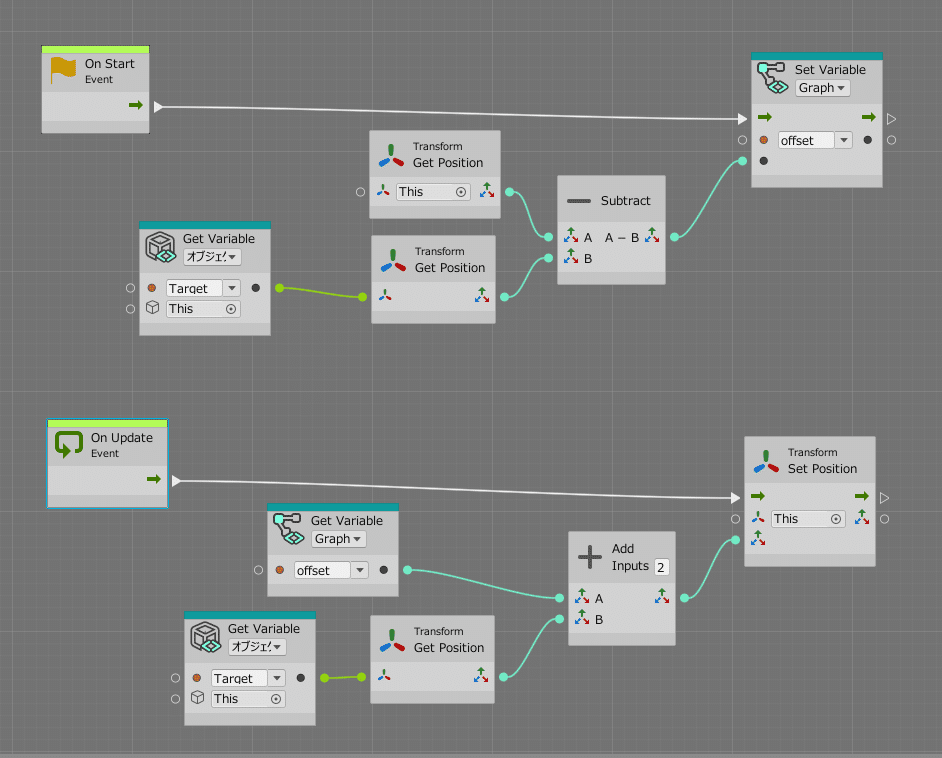942x758 pixels.
Task: Click the green flow output arrow on Set Variable
Action: [868, 117]
